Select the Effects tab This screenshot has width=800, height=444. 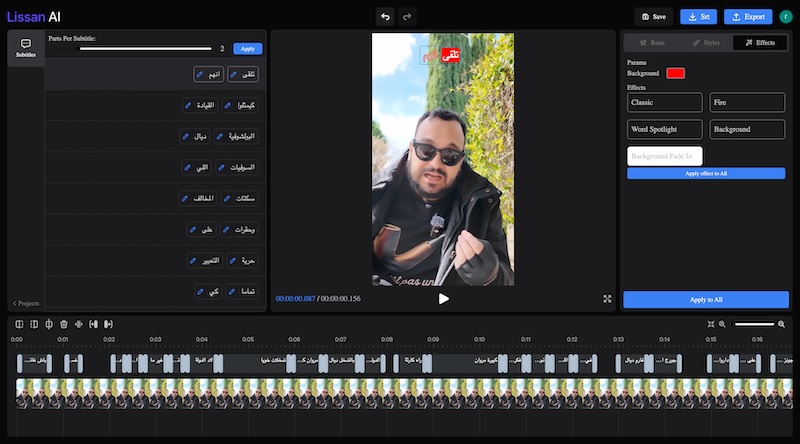(x=759, y=43)
